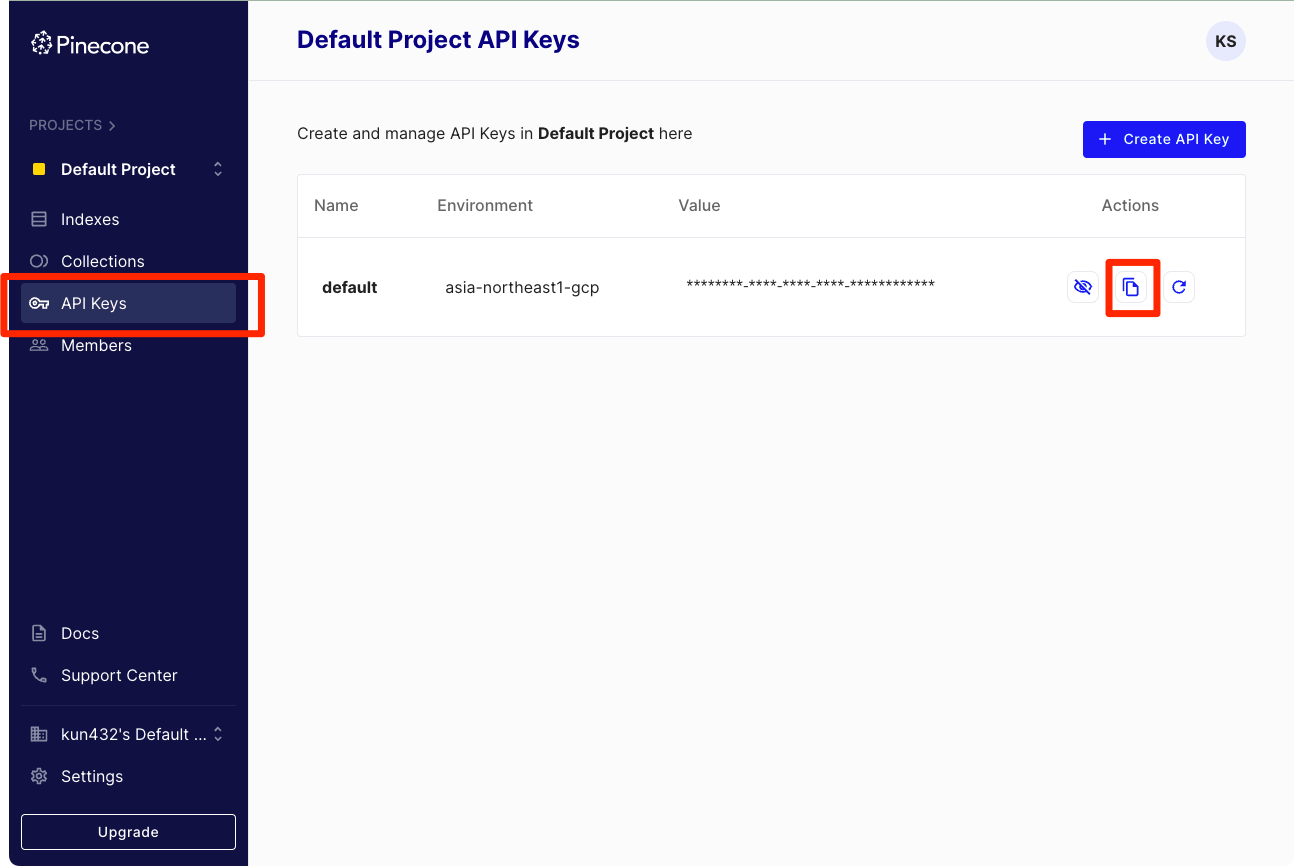This screenshot has height=866, width=1294.
Task: Open Indexes in the sidebar
Action: point(128,219)
